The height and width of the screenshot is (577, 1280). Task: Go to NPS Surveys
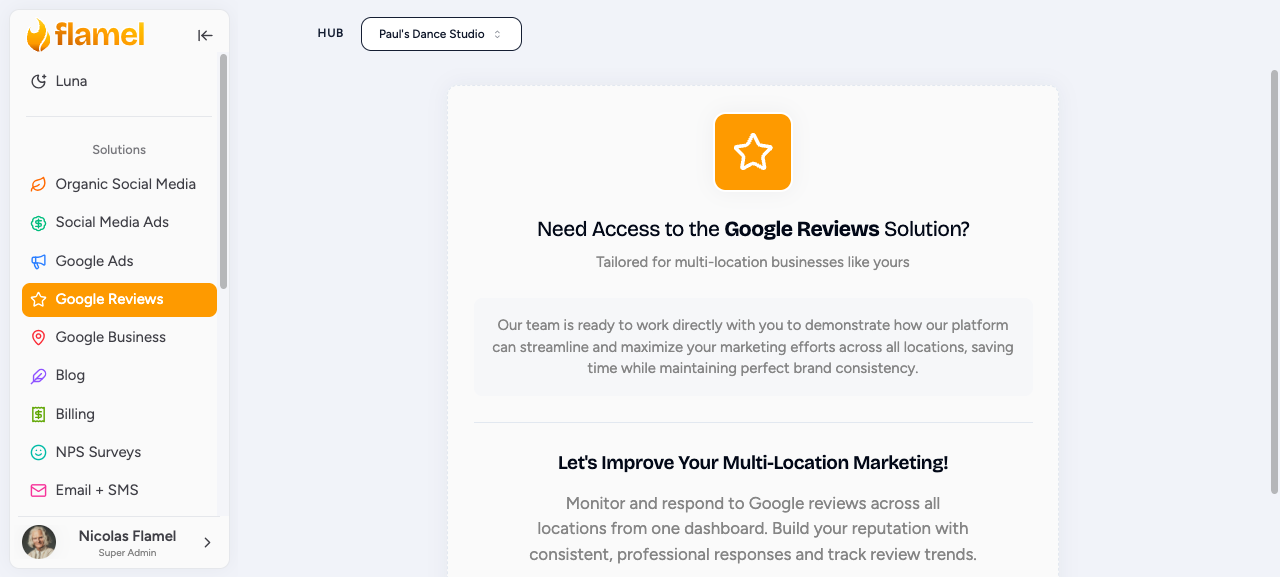coord(119,452)
